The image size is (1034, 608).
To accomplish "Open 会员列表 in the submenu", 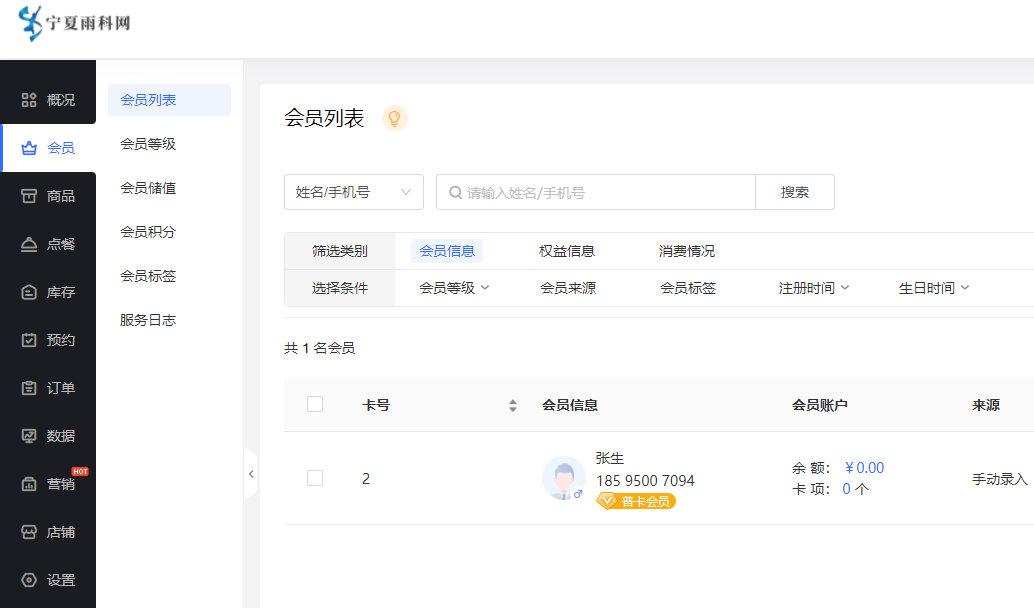I will [169, 100].
